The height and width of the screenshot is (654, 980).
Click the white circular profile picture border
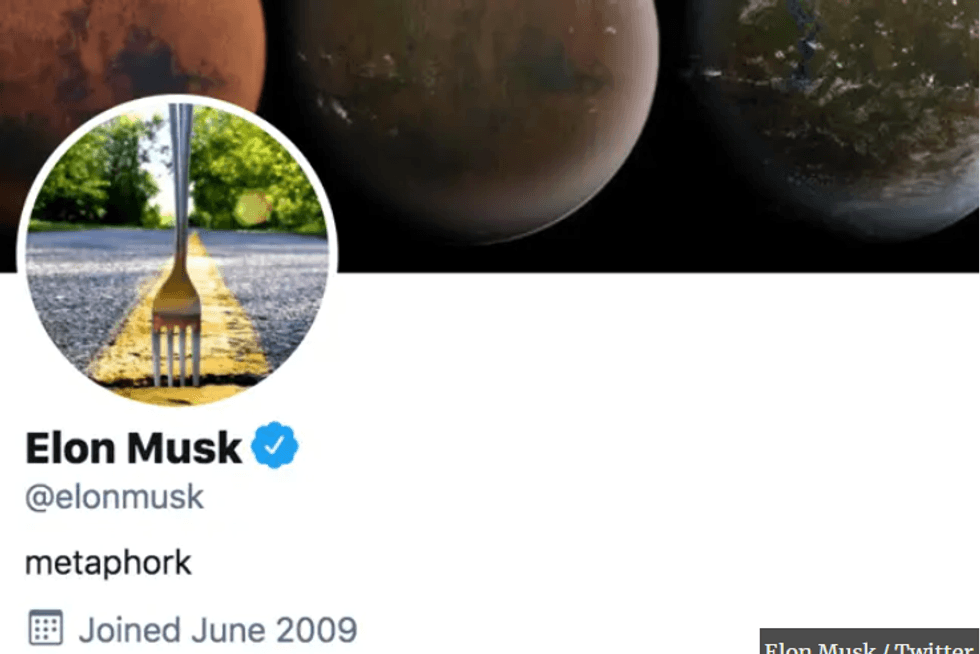[177, 98]
